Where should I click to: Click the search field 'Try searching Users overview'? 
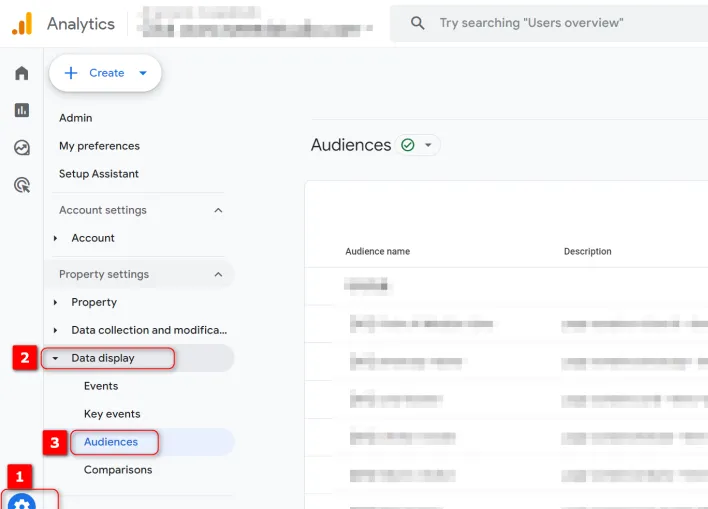tap(549, 23)
